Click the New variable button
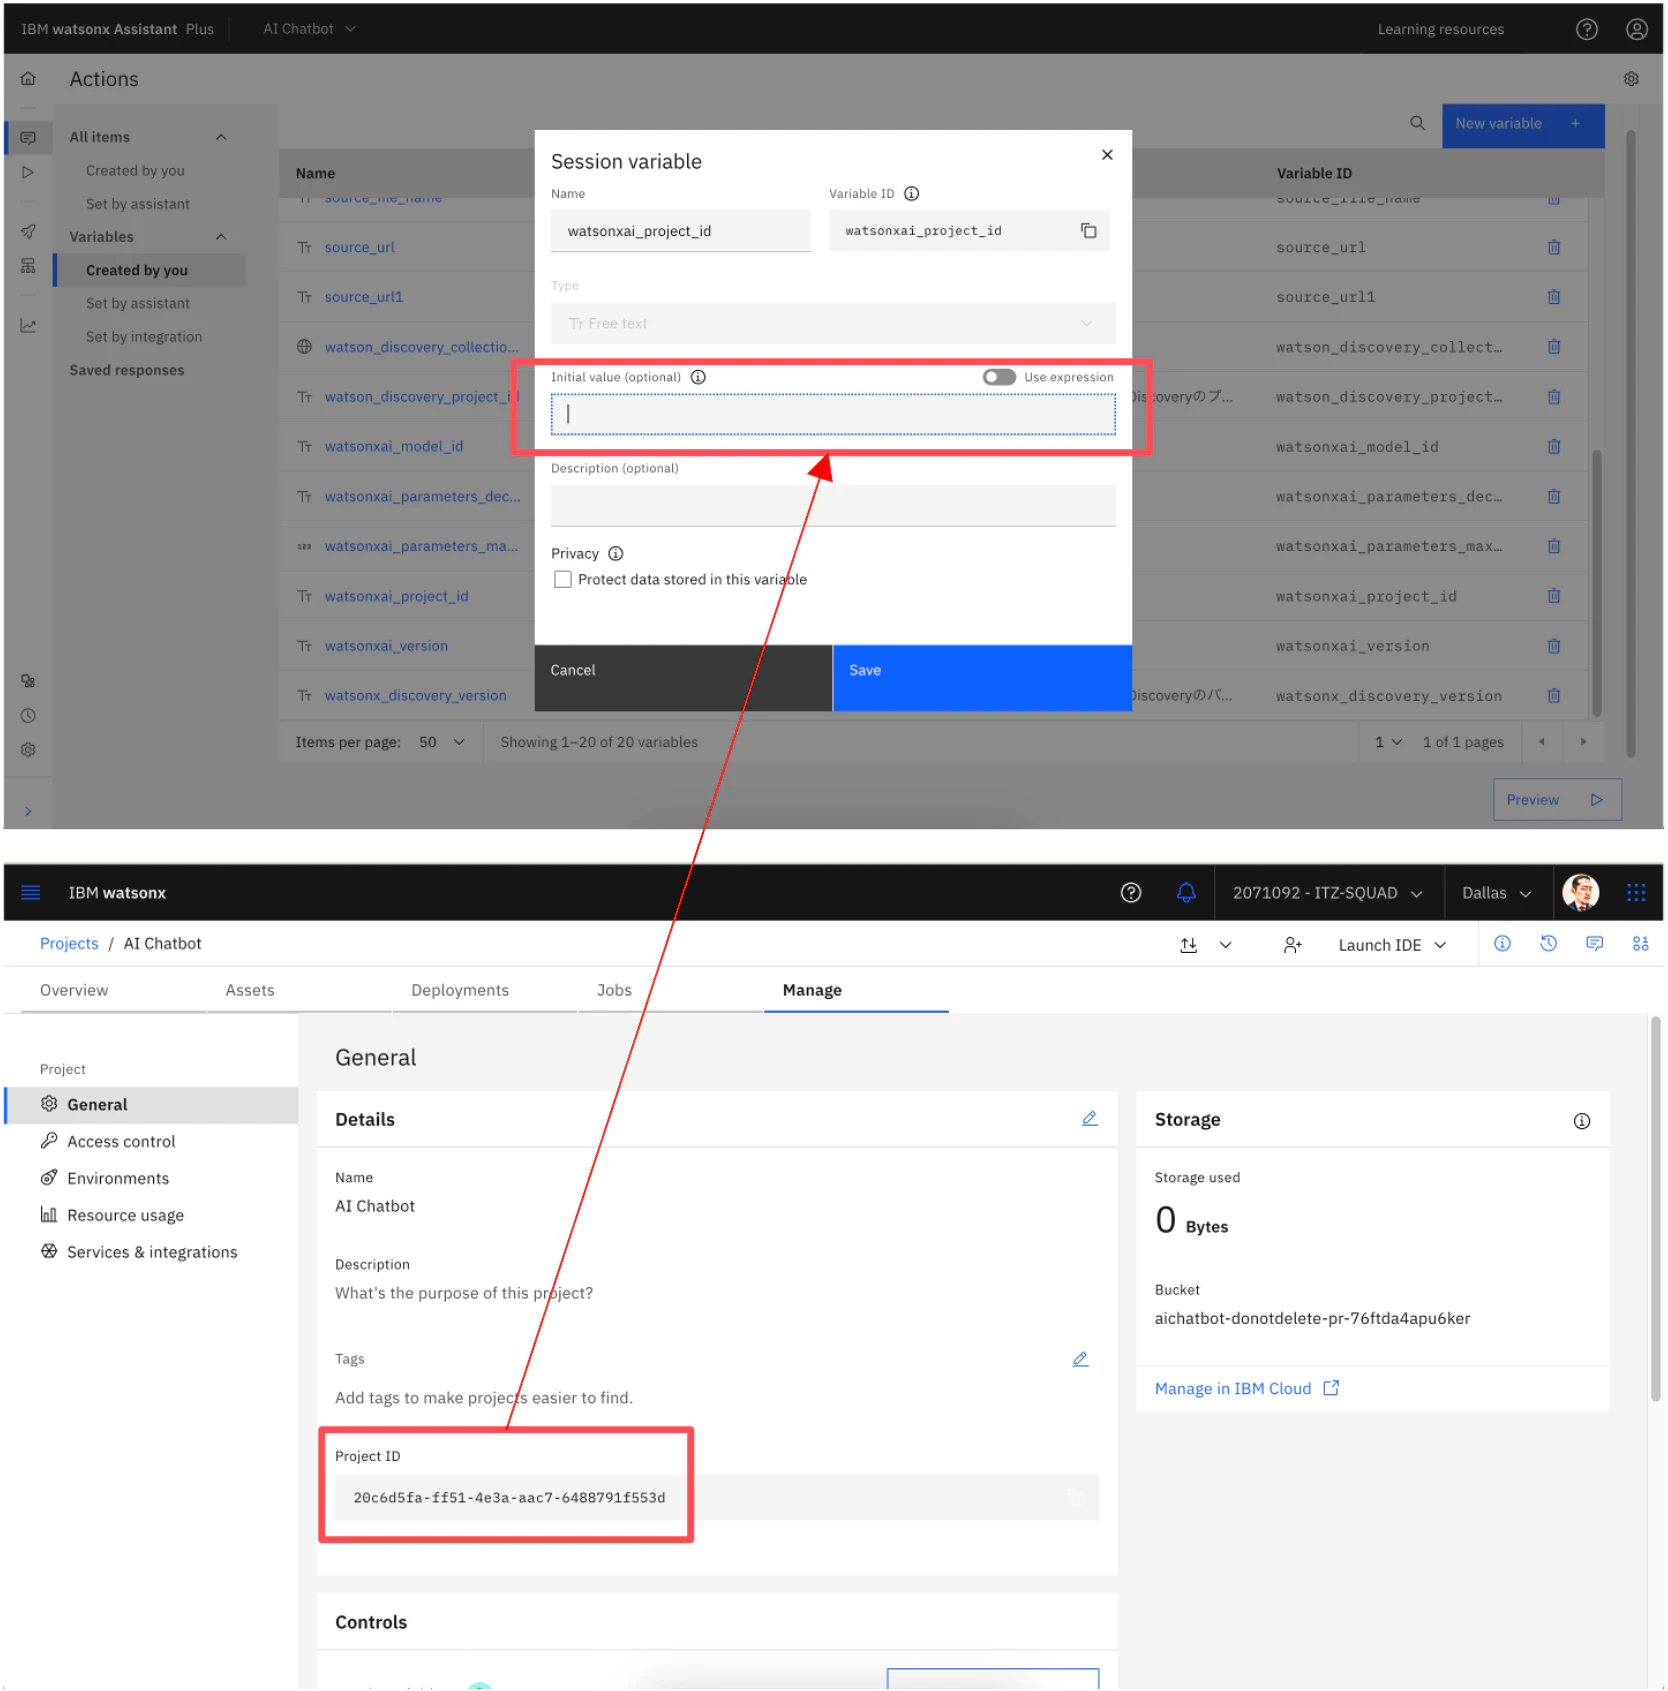 point(1523,124)
